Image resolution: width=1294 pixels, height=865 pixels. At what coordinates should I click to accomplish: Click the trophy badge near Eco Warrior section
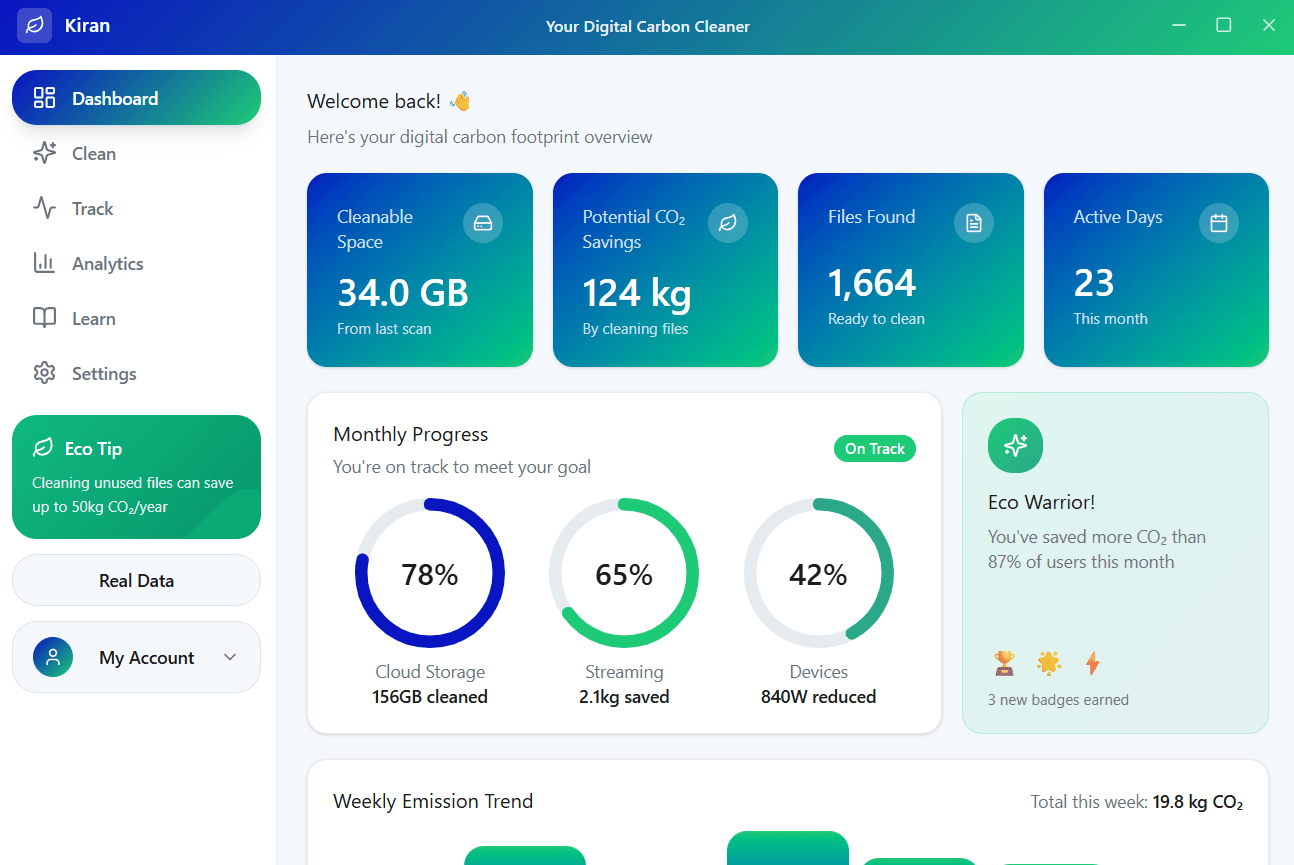coord(1004,663)
